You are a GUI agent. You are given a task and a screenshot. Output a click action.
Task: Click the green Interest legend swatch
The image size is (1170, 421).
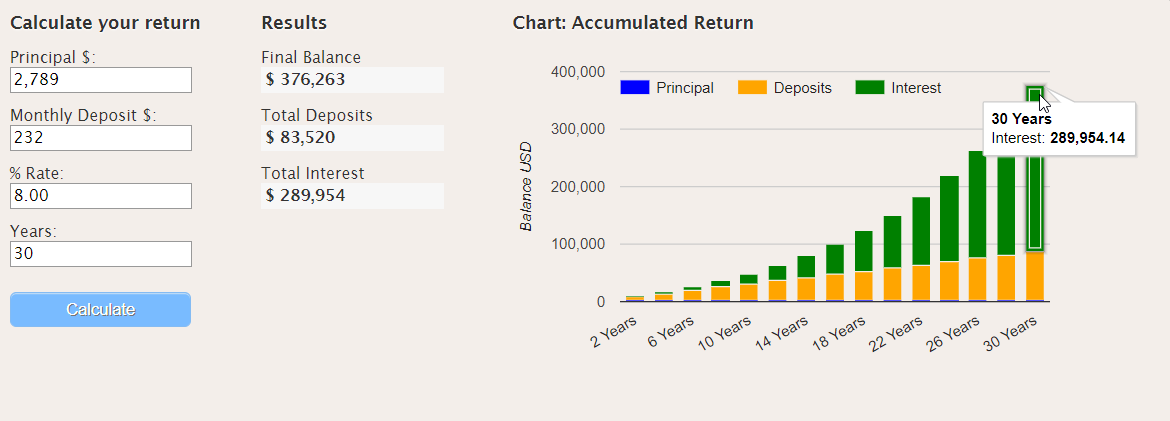pyautogui.click(x=870, y=87)
